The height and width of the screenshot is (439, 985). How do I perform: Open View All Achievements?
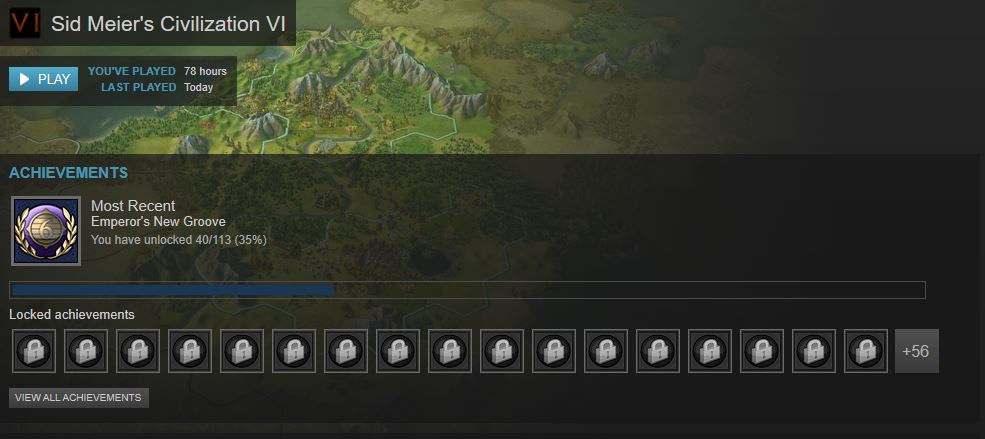[x=79, y=398]
